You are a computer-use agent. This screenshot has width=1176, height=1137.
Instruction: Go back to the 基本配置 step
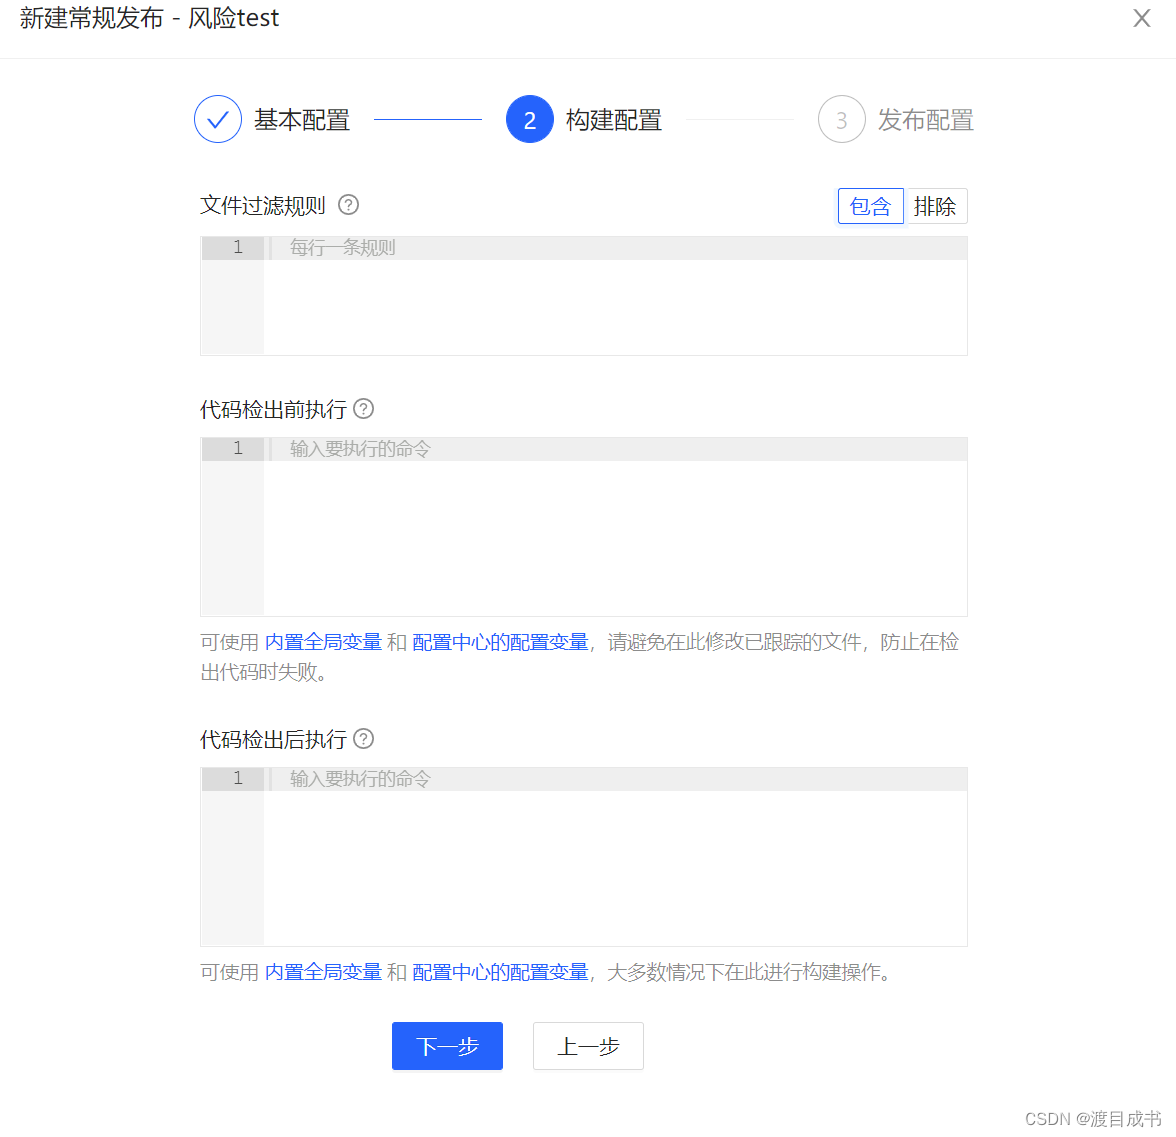point(302,119)
